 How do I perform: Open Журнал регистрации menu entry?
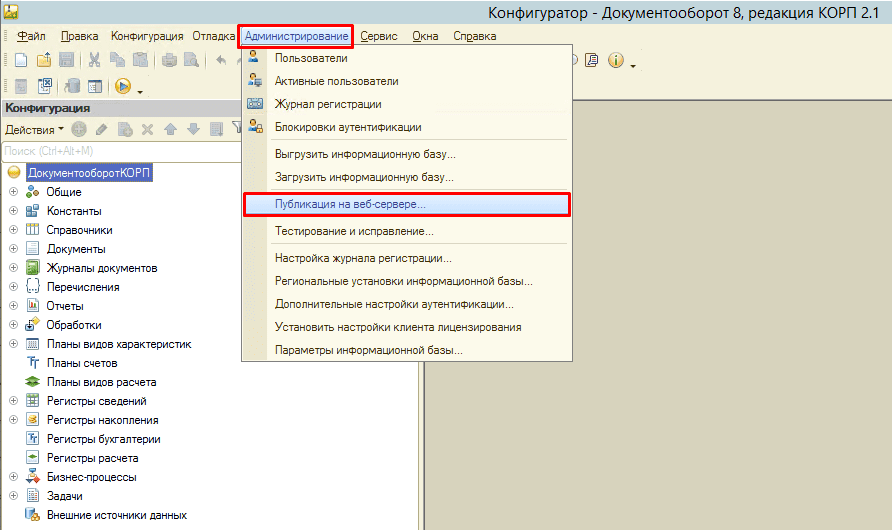pos(407,104)
